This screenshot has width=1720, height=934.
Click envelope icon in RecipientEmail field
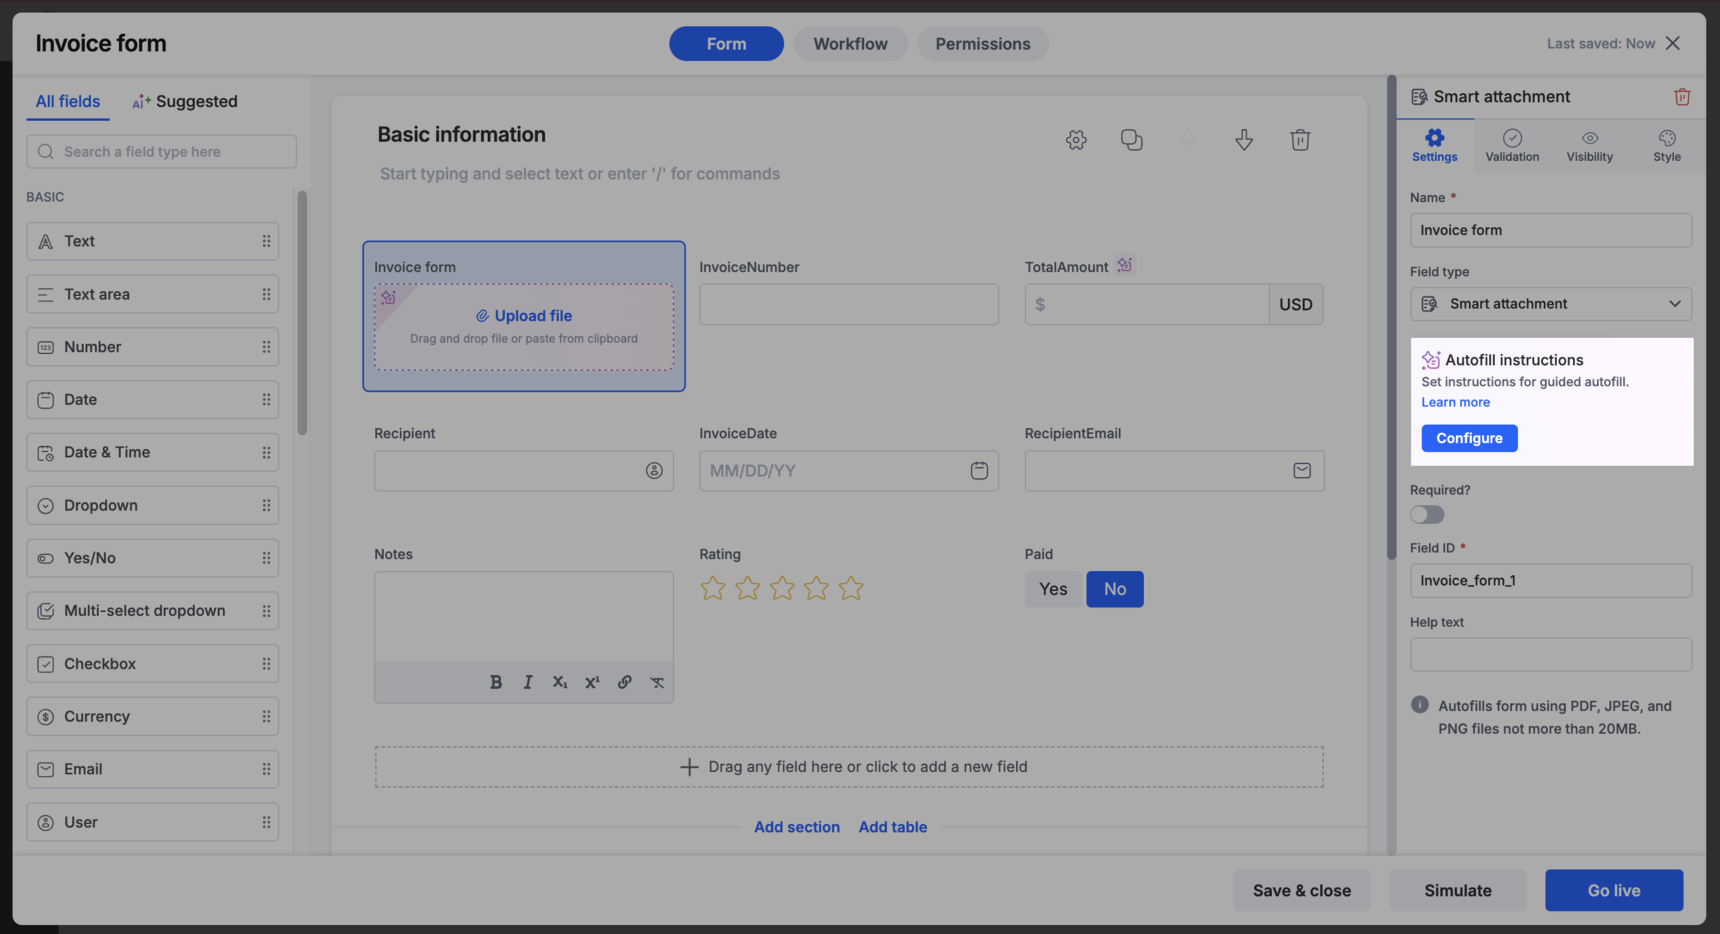[1302, 471]
